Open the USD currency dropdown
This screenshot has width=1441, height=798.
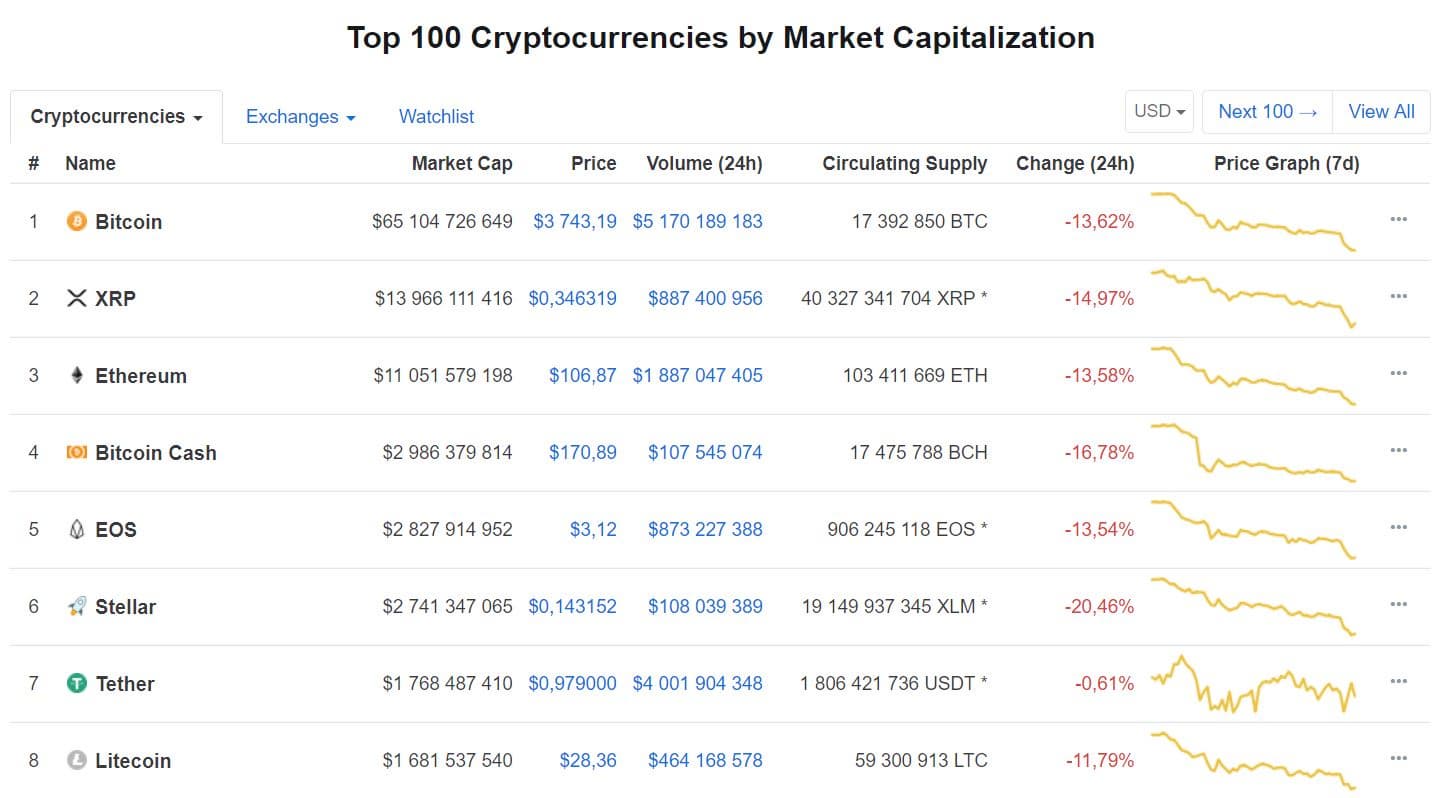[1159, 111]
